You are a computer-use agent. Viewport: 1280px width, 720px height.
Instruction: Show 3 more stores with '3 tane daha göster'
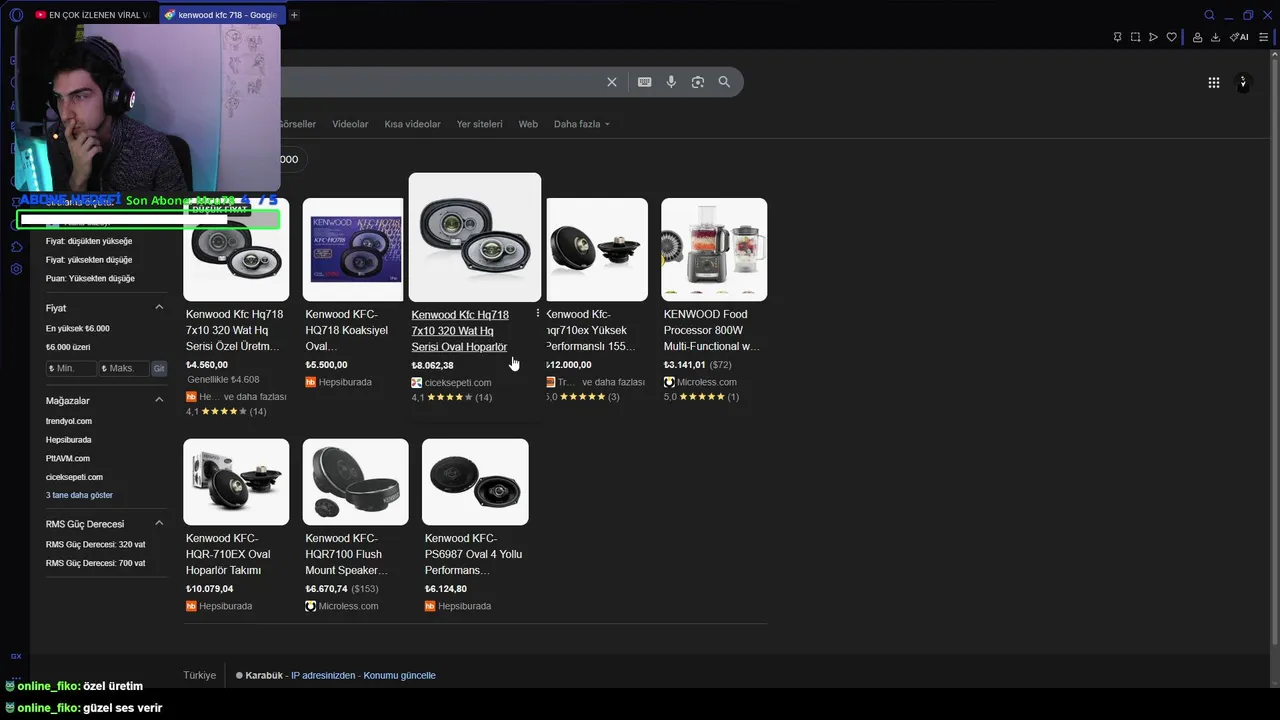point(79,495)
